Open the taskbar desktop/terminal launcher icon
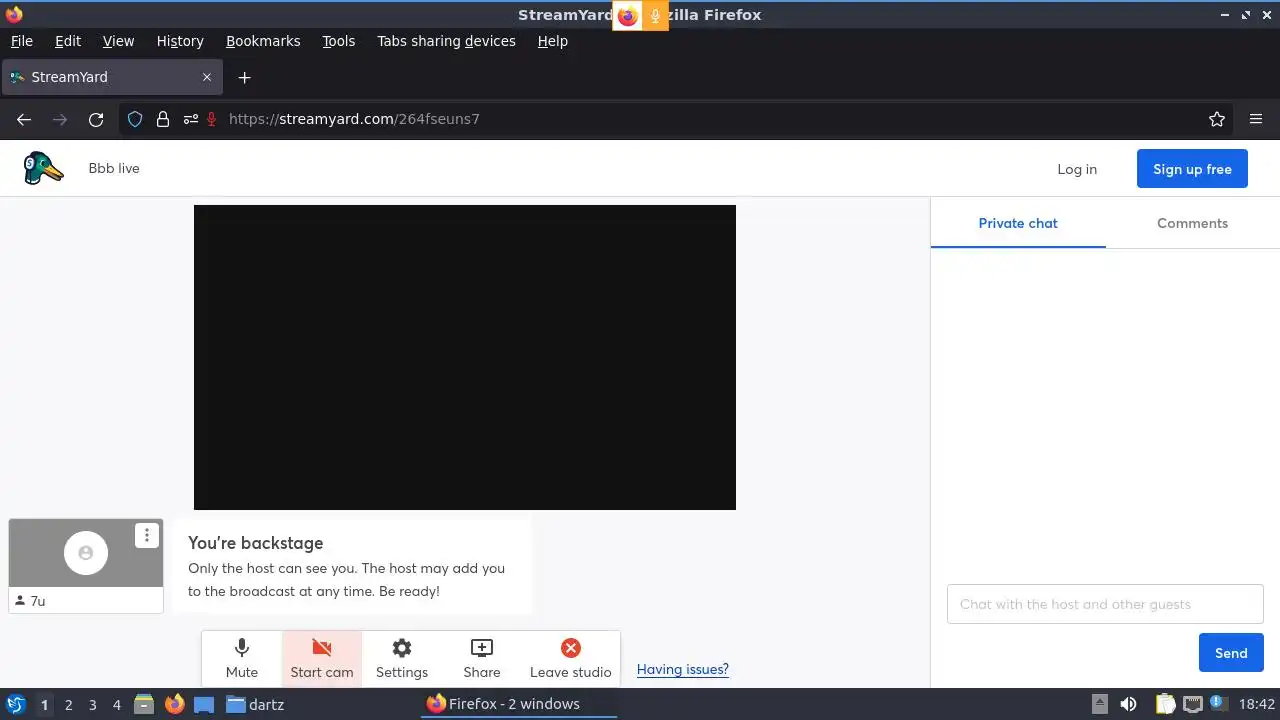Image resolution: width=1280 pixels, height=720 pixels. tap(204, 704)
